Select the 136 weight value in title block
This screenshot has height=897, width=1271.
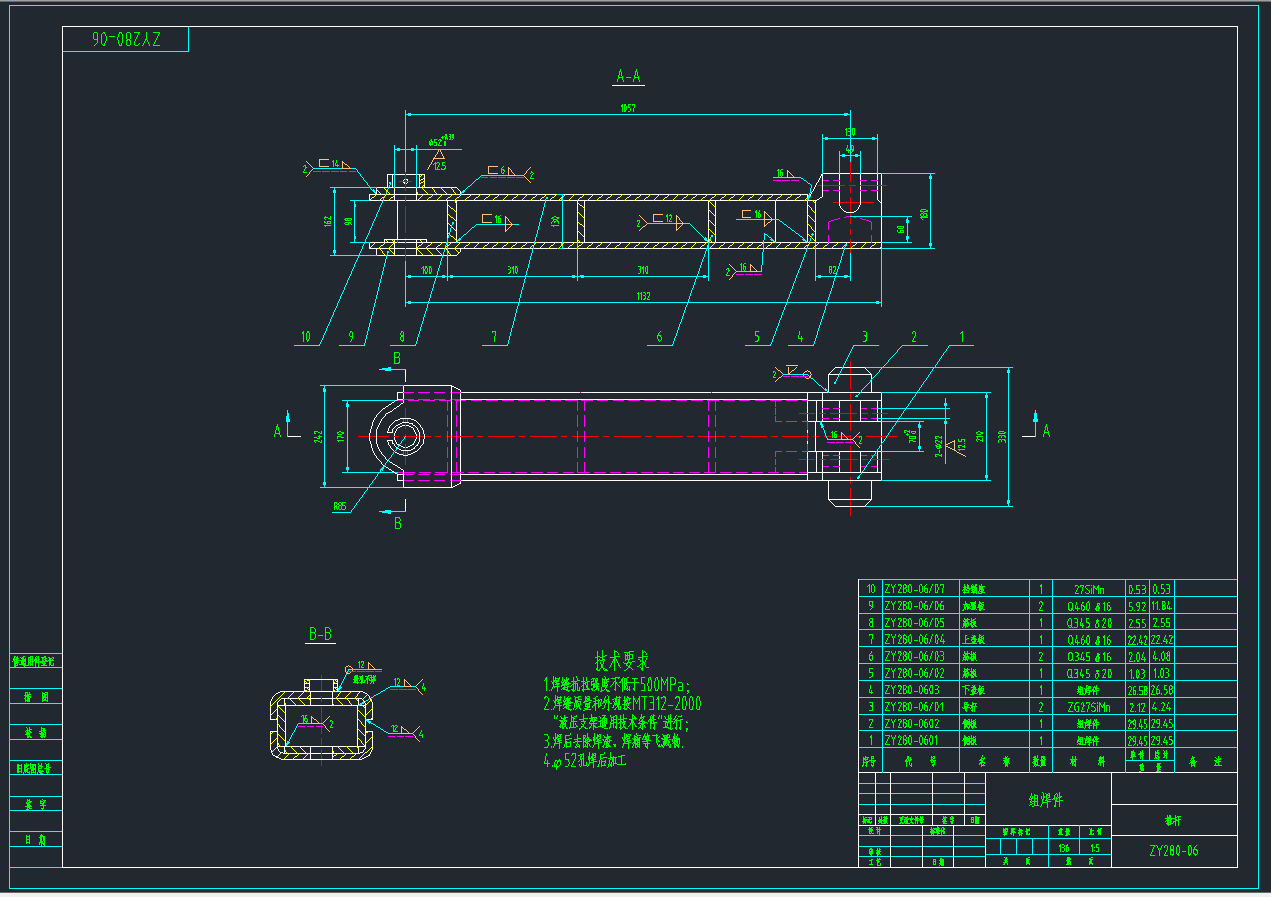(1064, 847)
